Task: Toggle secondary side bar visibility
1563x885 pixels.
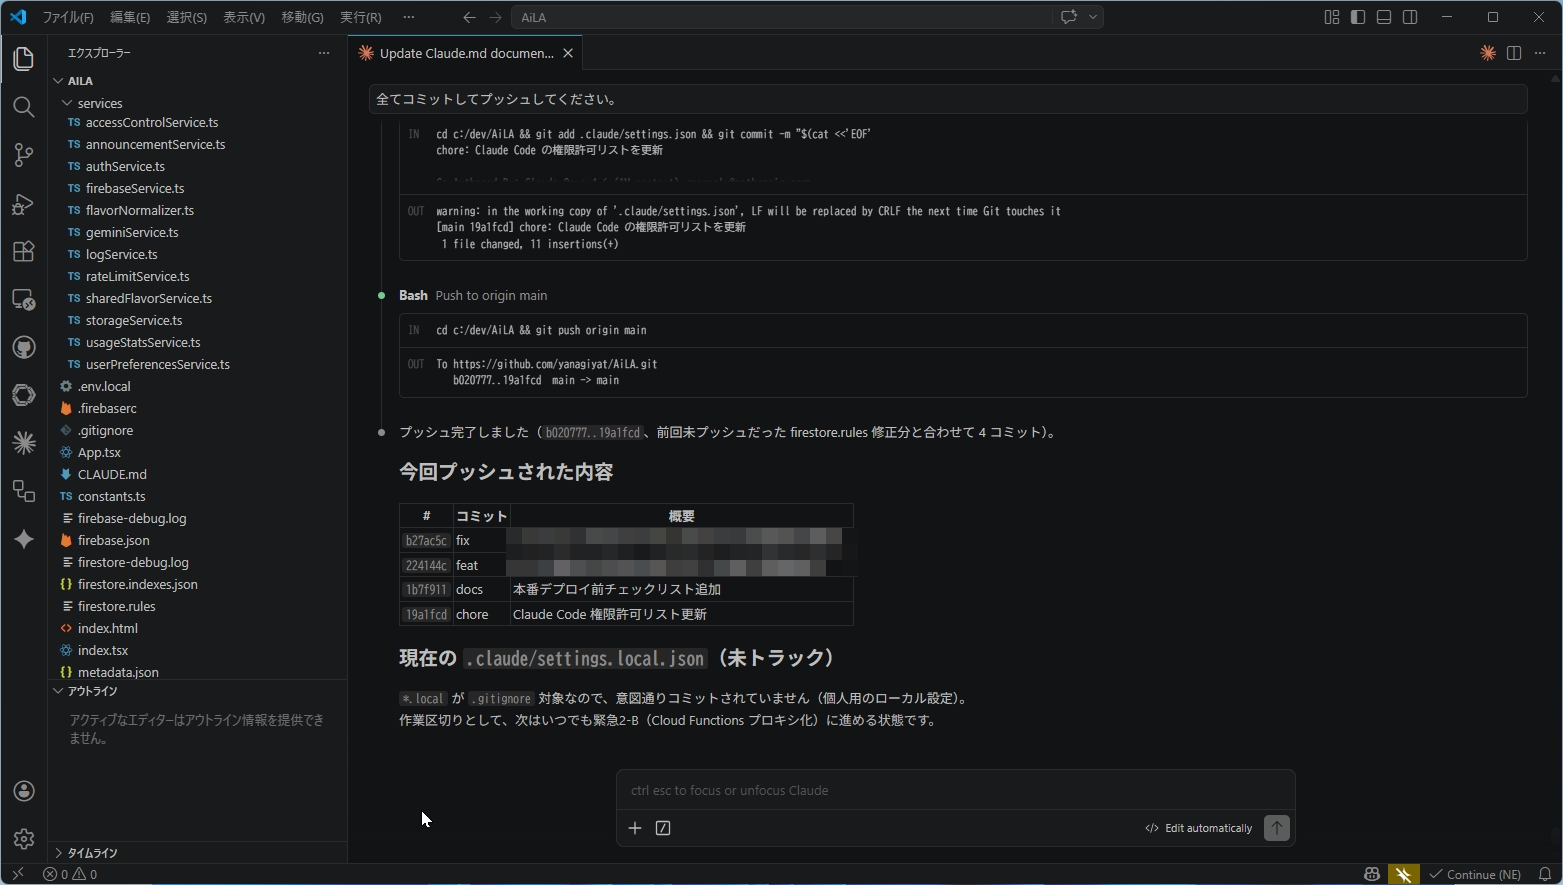Action: click(x=1410, y=17)
